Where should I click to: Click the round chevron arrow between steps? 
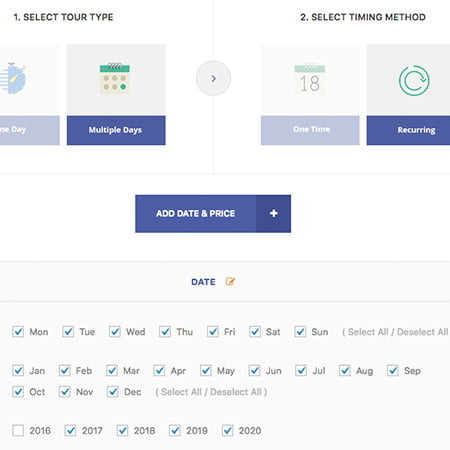click(x=213, y=78)
